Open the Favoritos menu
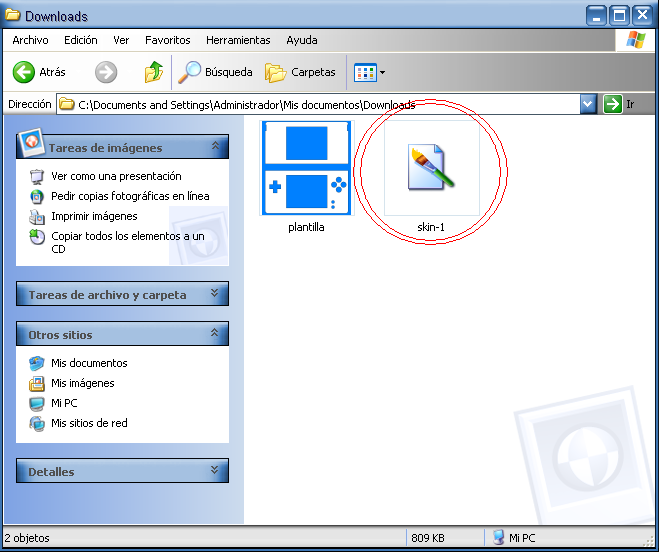 (x=168, y=40)
